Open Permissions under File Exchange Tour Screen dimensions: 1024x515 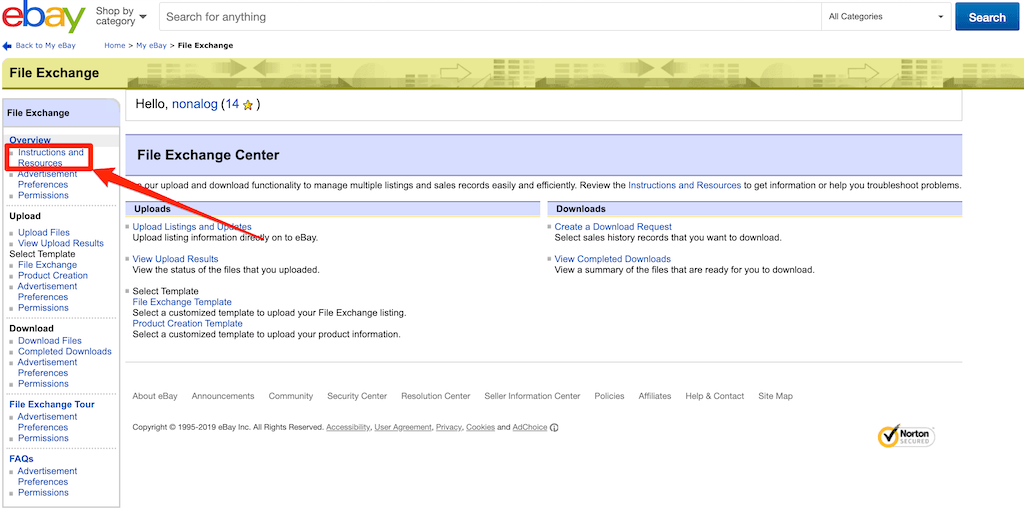point(43,438)
